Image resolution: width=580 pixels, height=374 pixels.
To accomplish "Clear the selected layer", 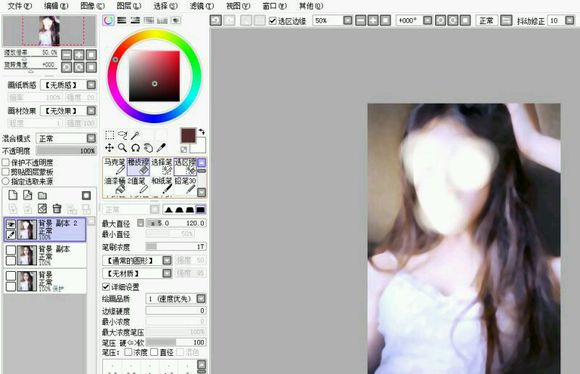I will (x=42, y=209).
